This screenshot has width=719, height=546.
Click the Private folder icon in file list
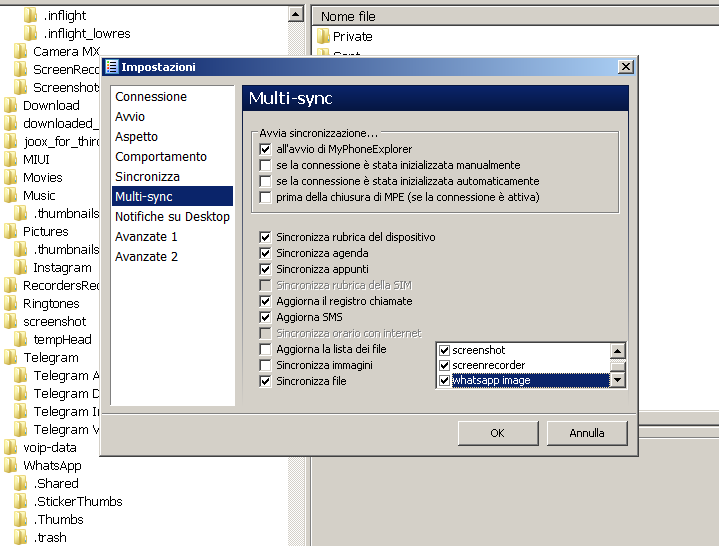point(323,37)
